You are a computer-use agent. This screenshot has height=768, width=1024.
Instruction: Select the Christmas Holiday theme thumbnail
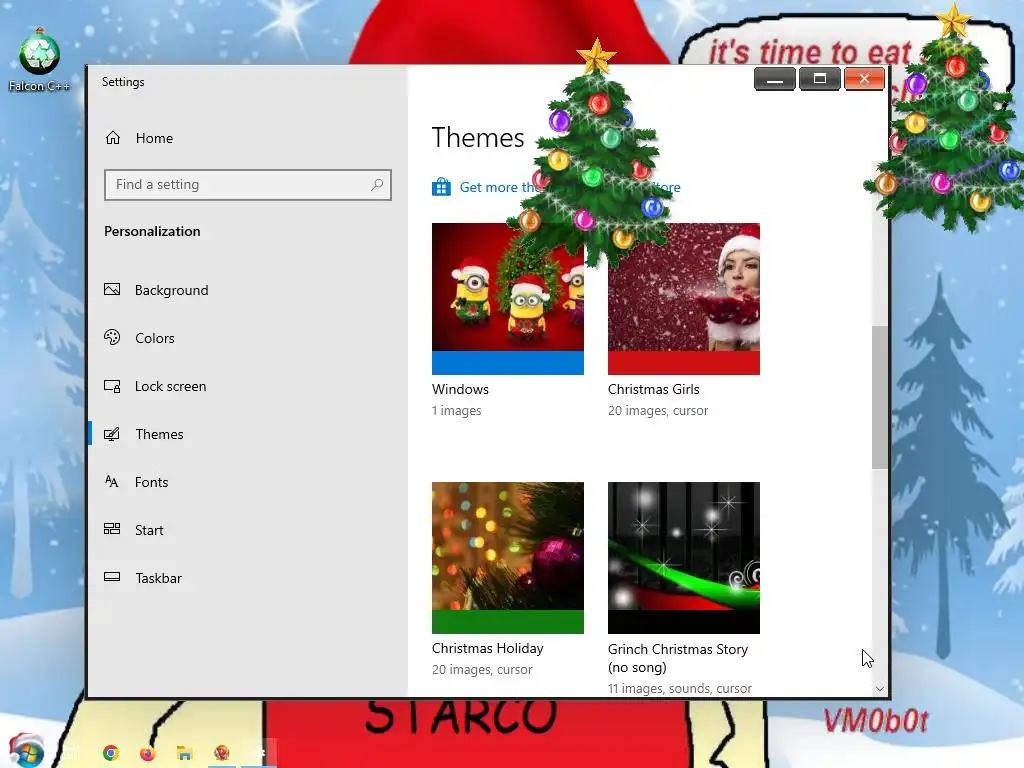(x=507, y=558)
